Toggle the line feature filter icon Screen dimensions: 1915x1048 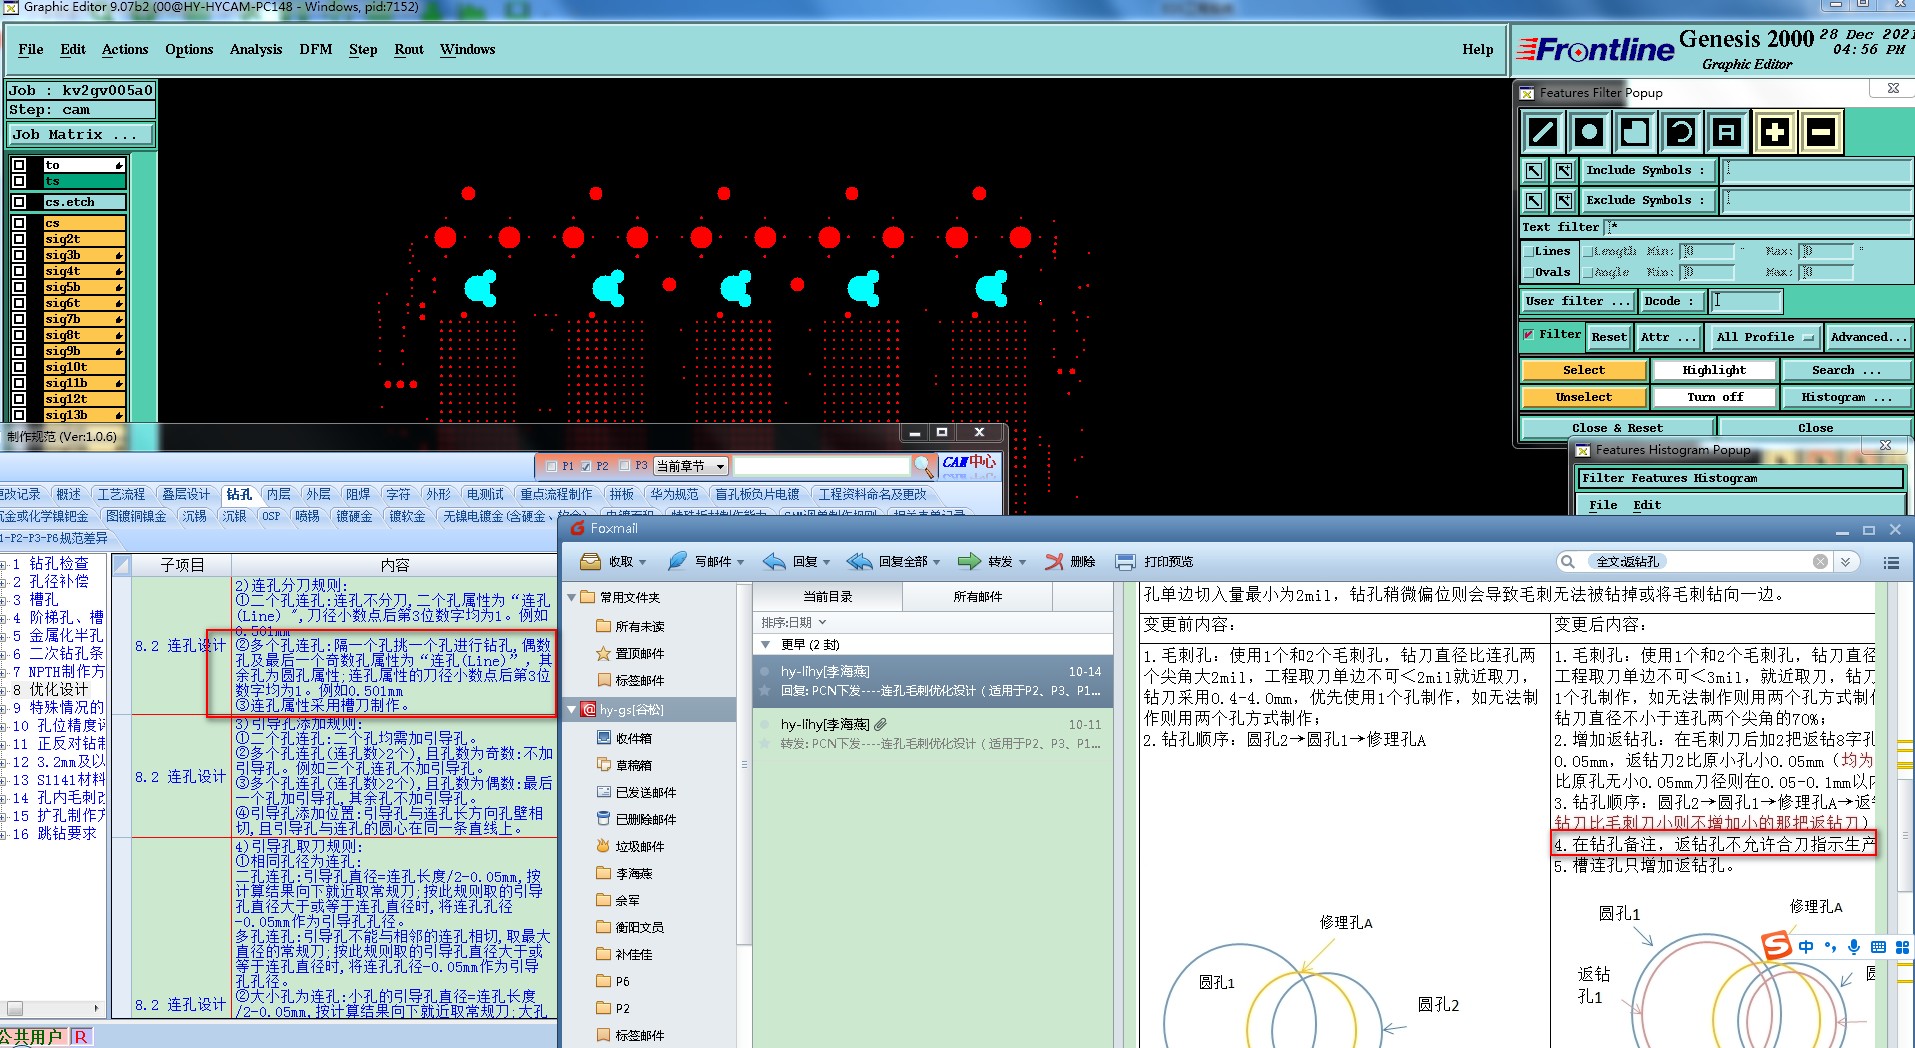pyautogui.click(x=1543, y=132)
